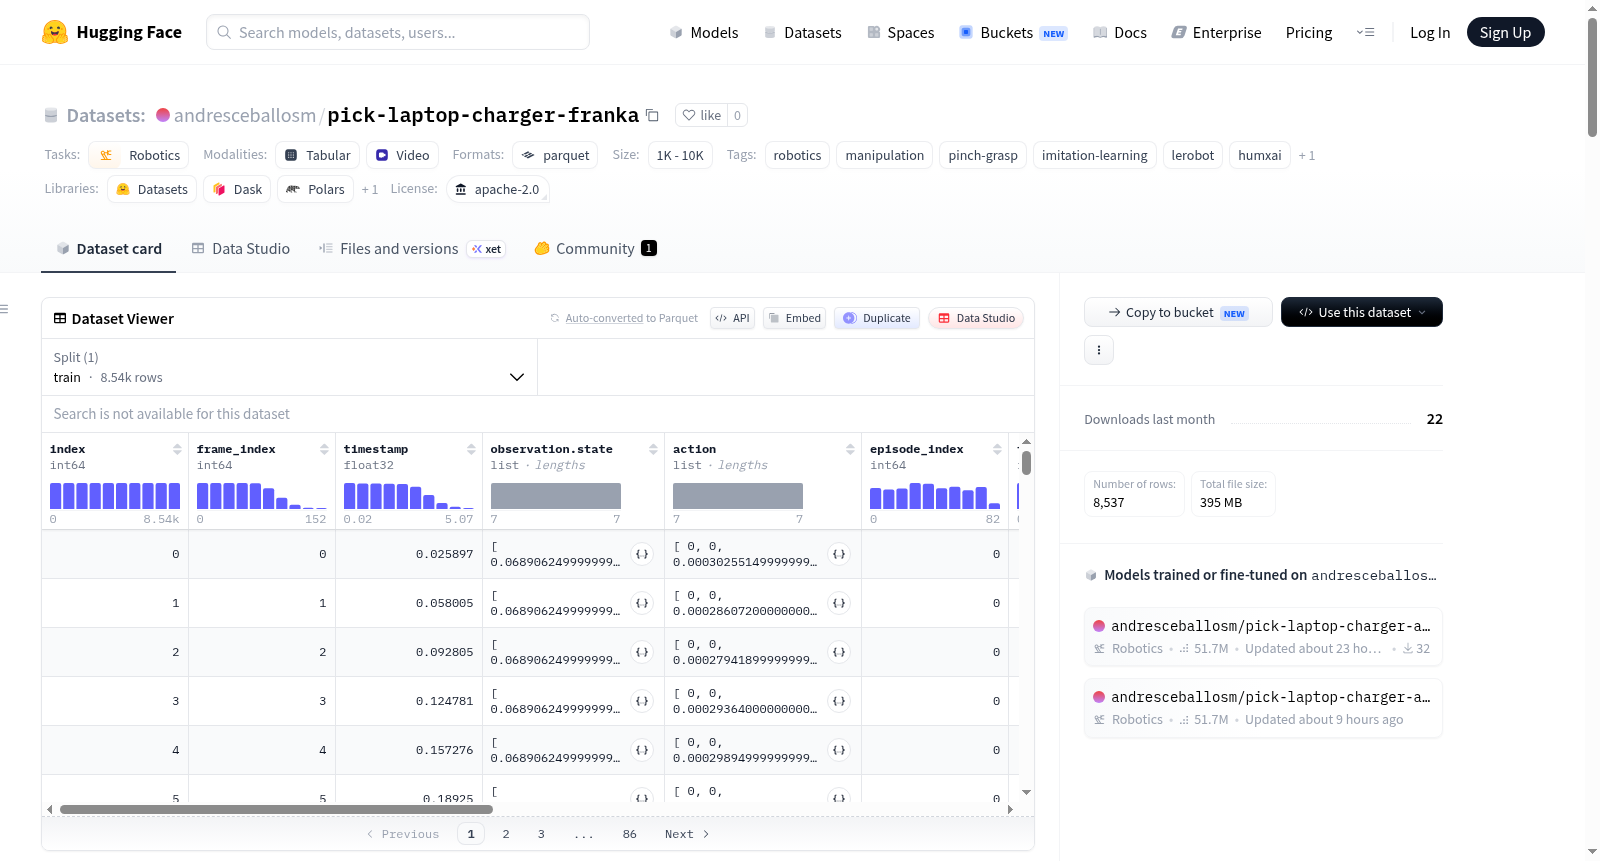Show additional libraries with +1
Image resolution: width=1600 pixels, height=861 pixels.
tap(370, 189)
